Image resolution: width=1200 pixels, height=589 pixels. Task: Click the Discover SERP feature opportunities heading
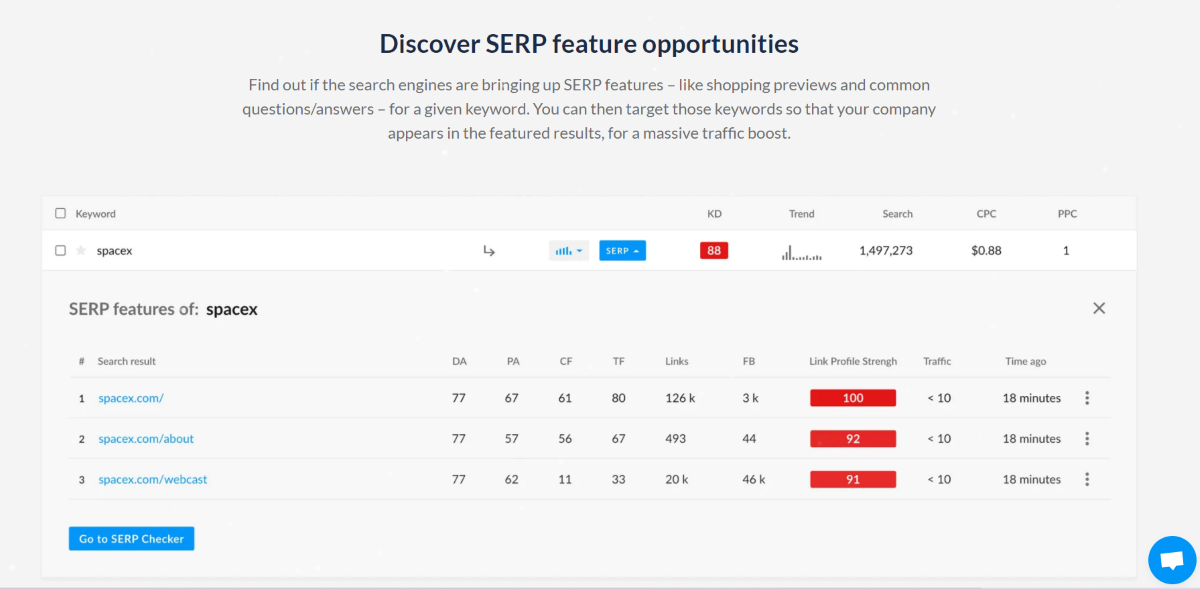pyautogui.click(x=589, y=44)
